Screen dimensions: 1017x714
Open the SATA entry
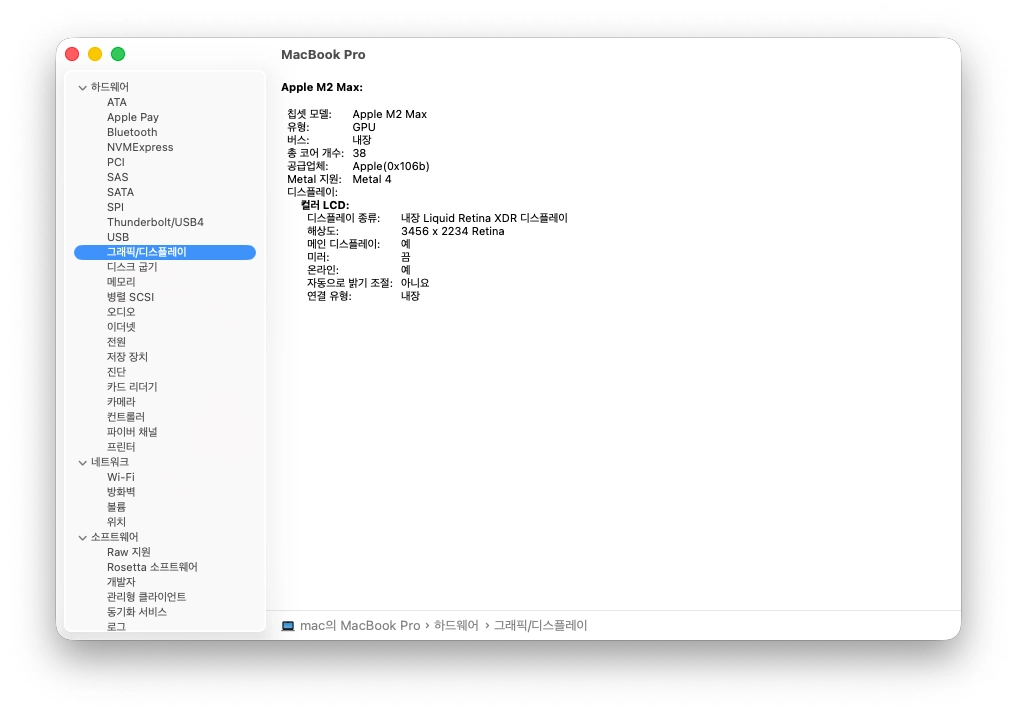click(120, 192)
